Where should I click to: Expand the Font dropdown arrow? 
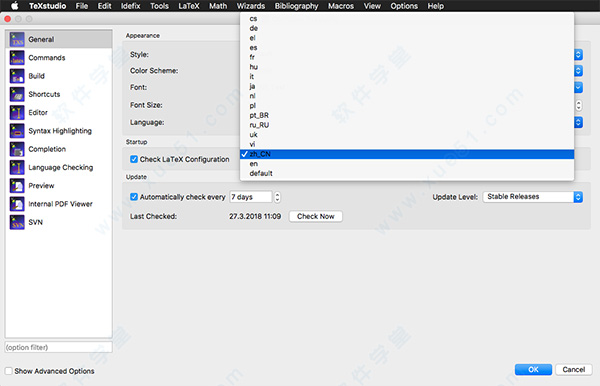tap(578, 87)
